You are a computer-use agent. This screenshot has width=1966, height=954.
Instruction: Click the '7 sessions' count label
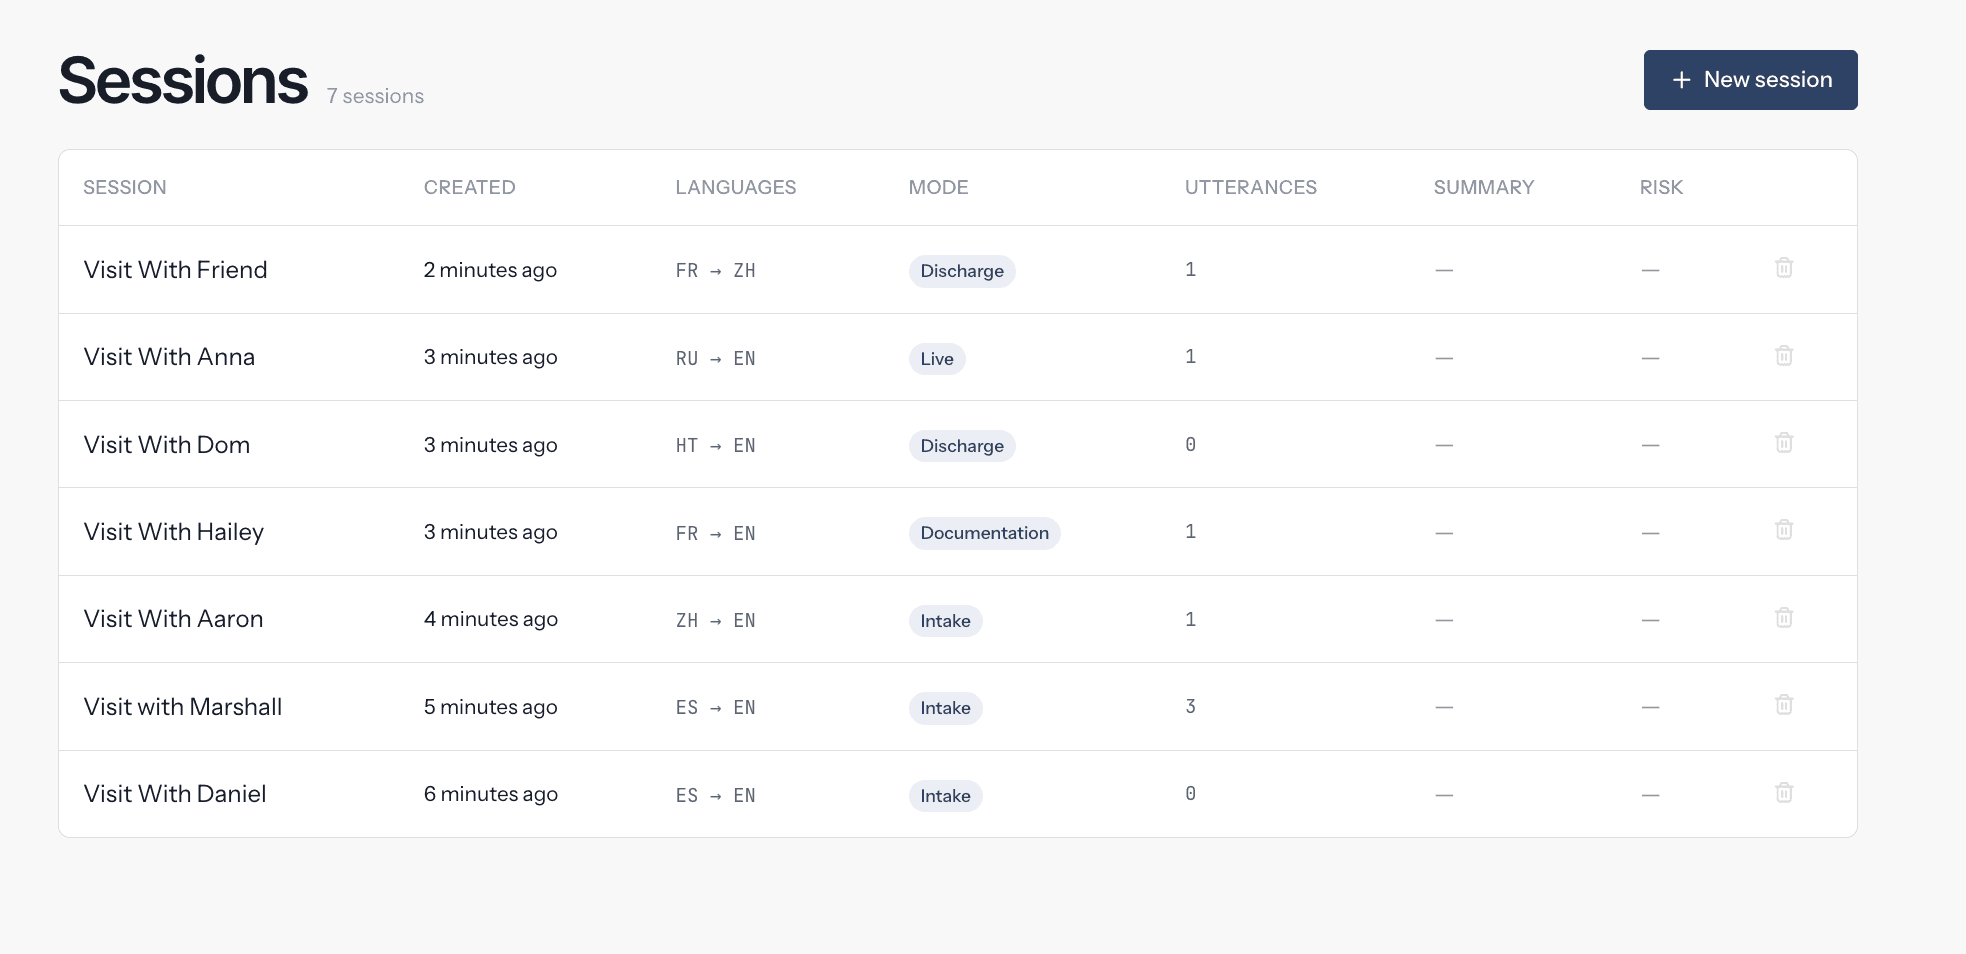coord(375,96)
